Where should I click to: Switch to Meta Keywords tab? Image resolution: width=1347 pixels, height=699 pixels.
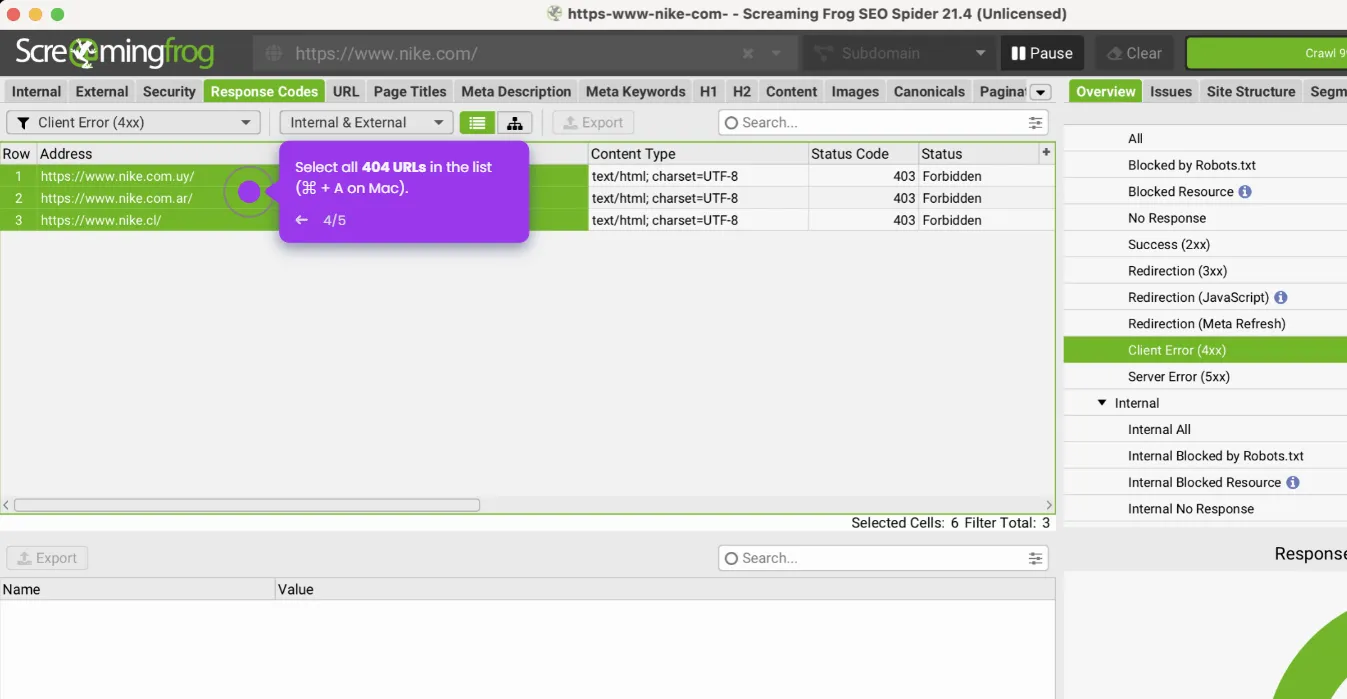pyautogui.click(x=636, y=91)
